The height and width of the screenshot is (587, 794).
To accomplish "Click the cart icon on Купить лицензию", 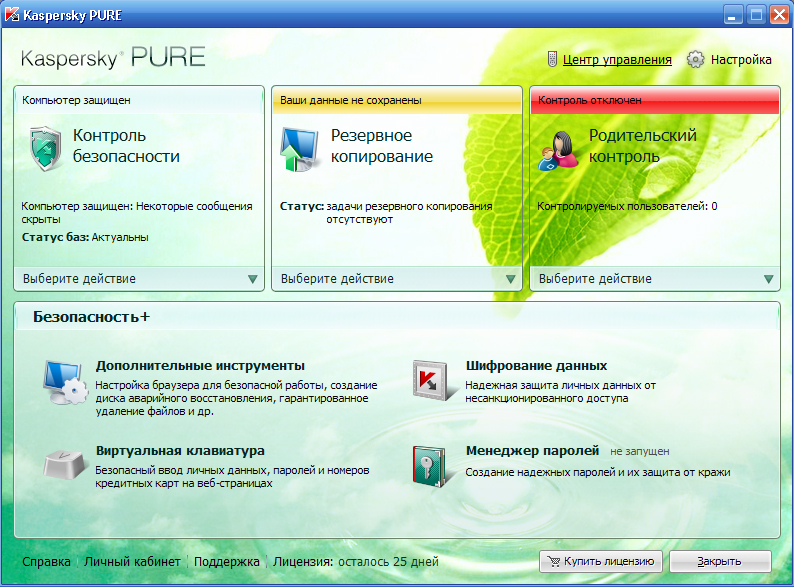I will pyautogui.click(x=554, y=561).
